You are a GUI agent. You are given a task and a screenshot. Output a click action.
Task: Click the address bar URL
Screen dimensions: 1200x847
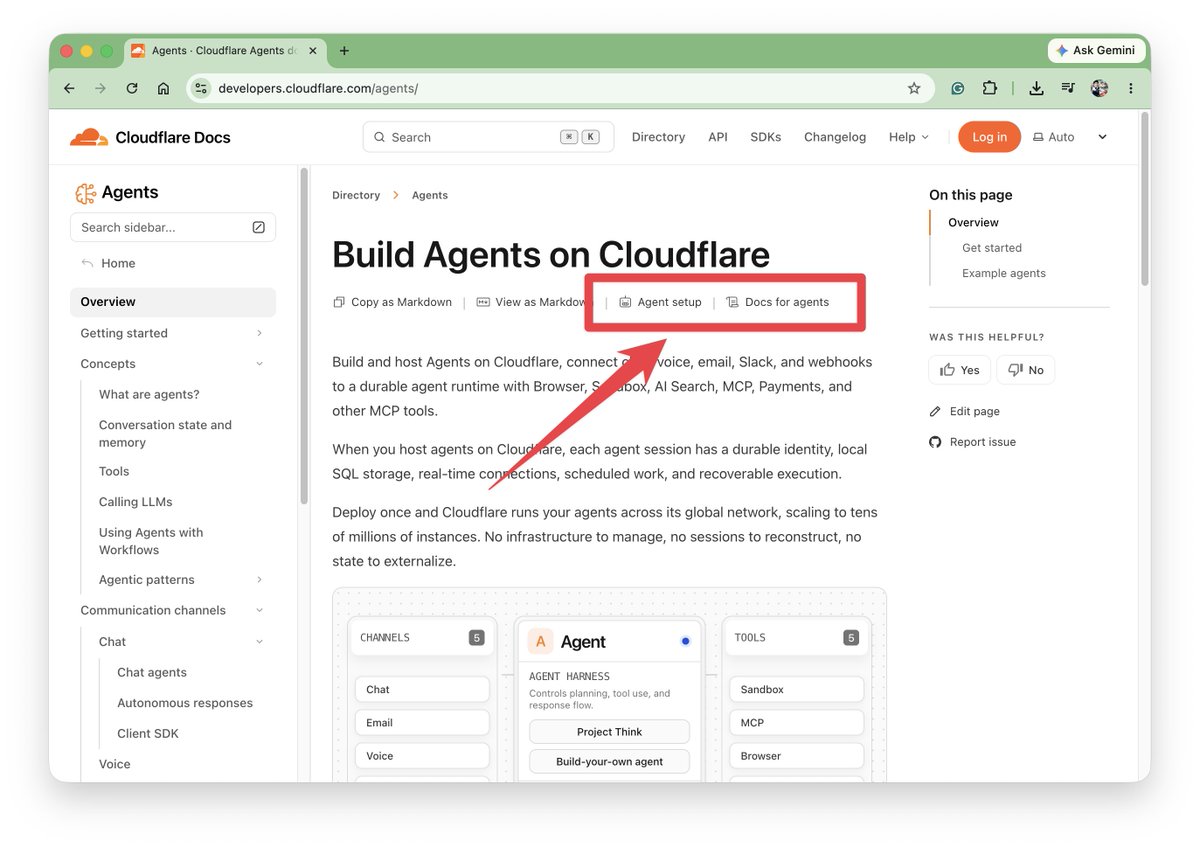pyautogui.click(x=318, y=88)
